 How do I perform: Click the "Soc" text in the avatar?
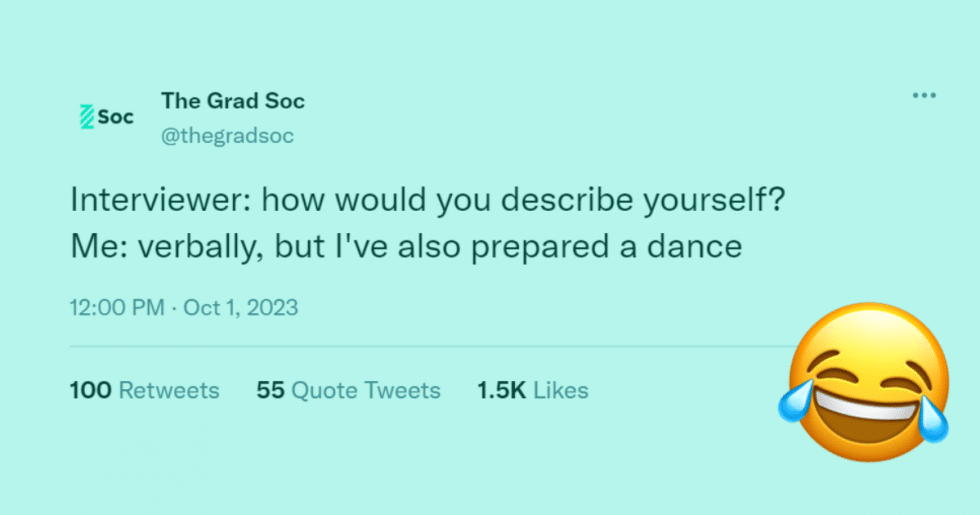115,117
